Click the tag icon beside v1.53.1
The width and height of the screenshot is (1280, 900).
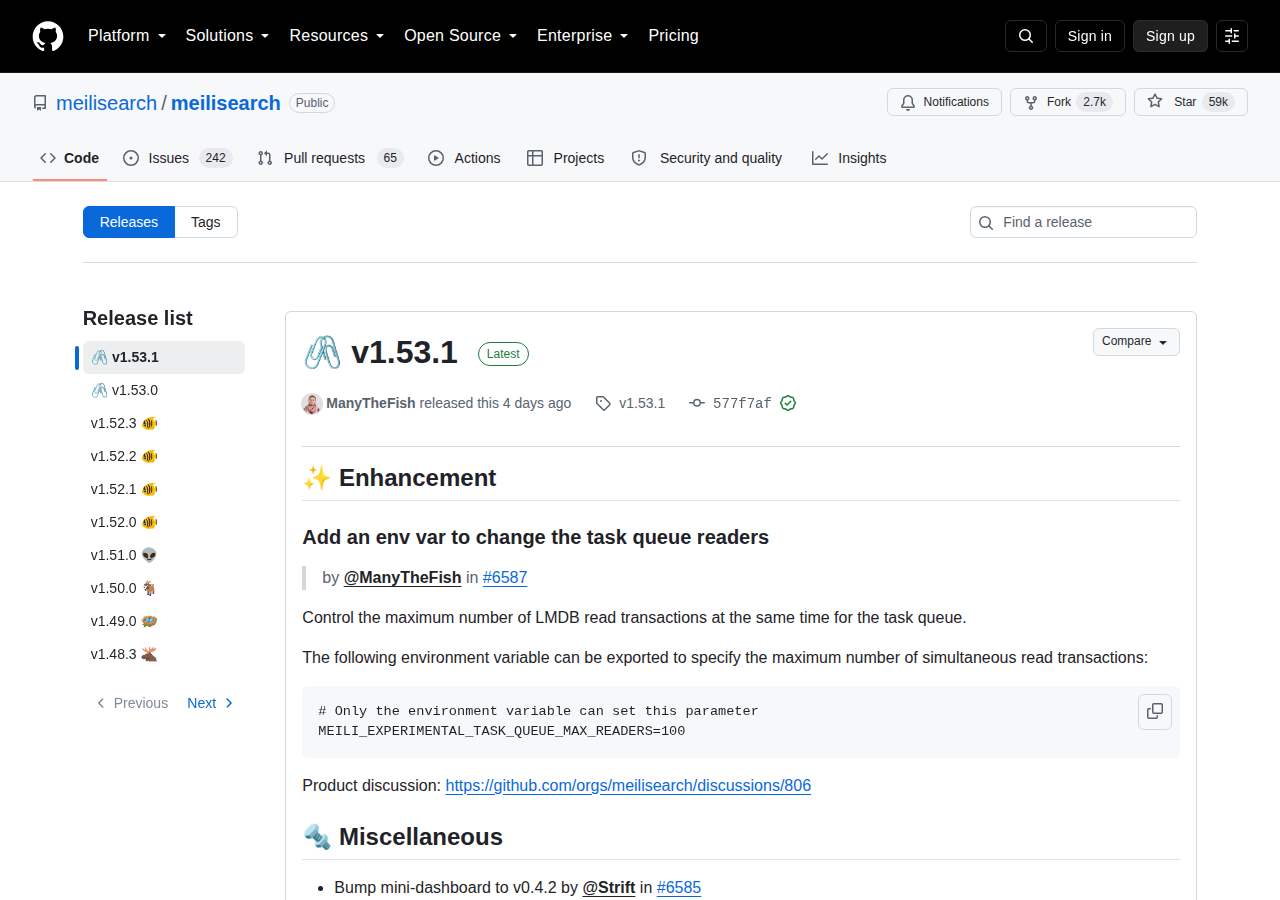(603, 403)
